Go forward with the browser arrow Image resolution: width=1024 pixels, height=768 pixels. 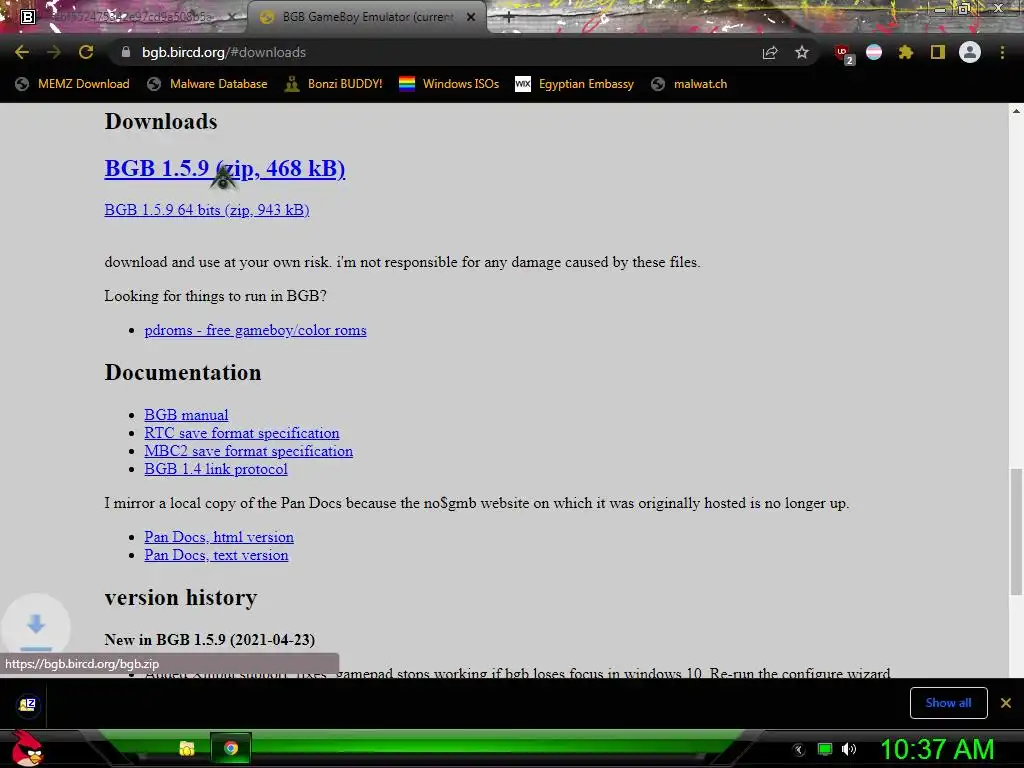(54, 52)
